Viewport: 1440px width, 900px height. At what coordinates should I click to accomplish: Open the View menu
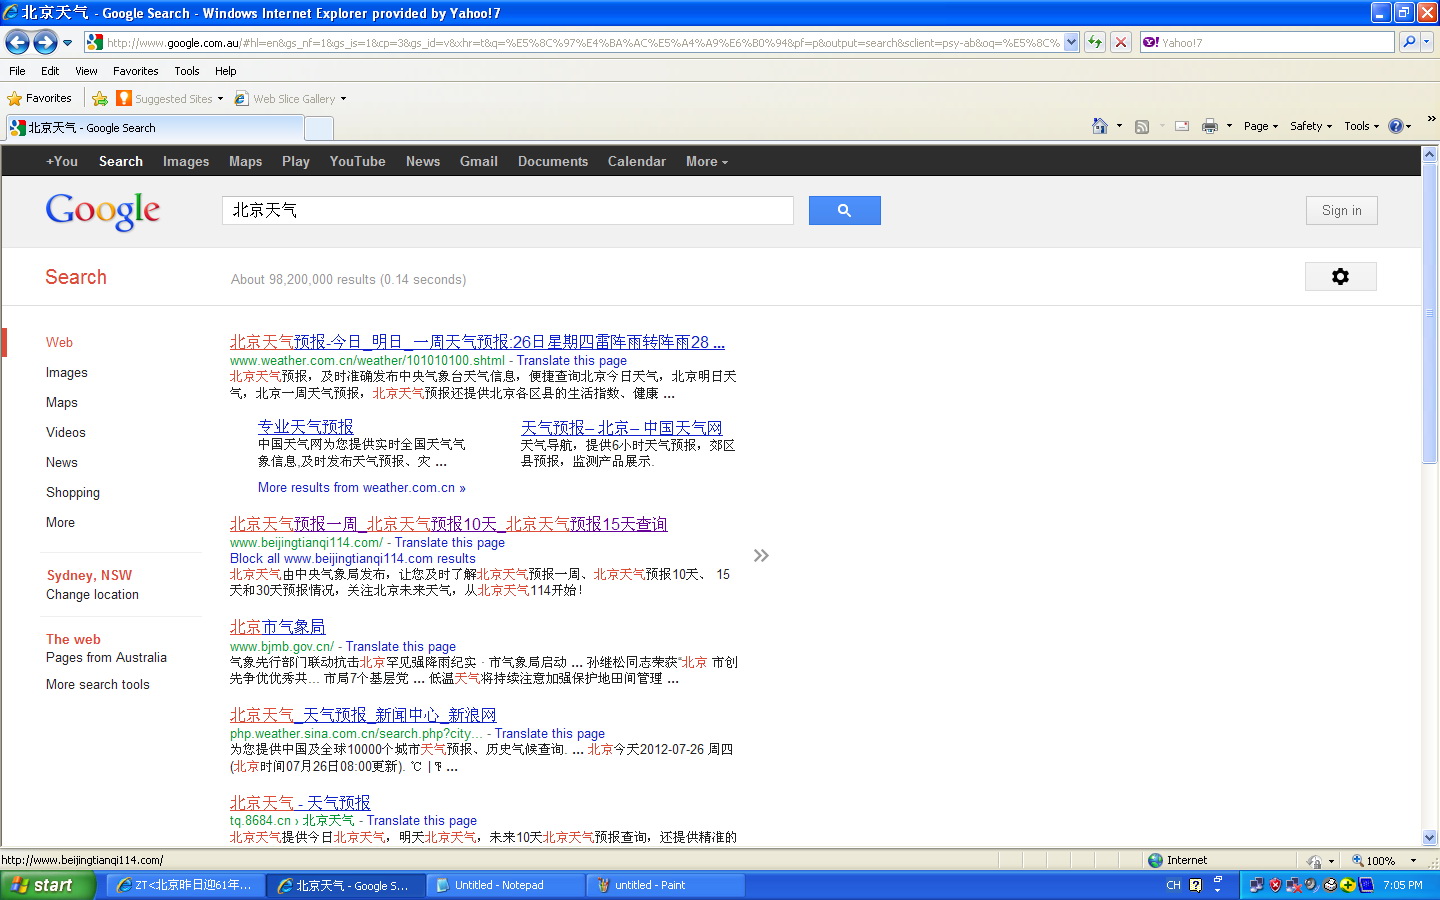pyautogui.click(x=86, y=71)
